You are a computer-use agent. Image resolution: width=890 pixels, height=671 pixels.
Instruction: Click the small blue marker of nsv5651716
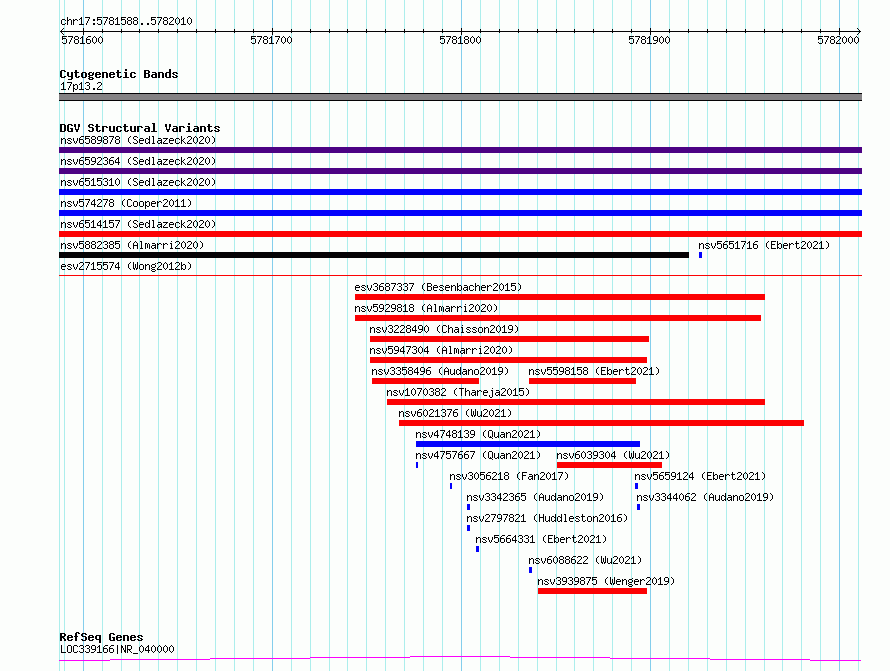700,255
